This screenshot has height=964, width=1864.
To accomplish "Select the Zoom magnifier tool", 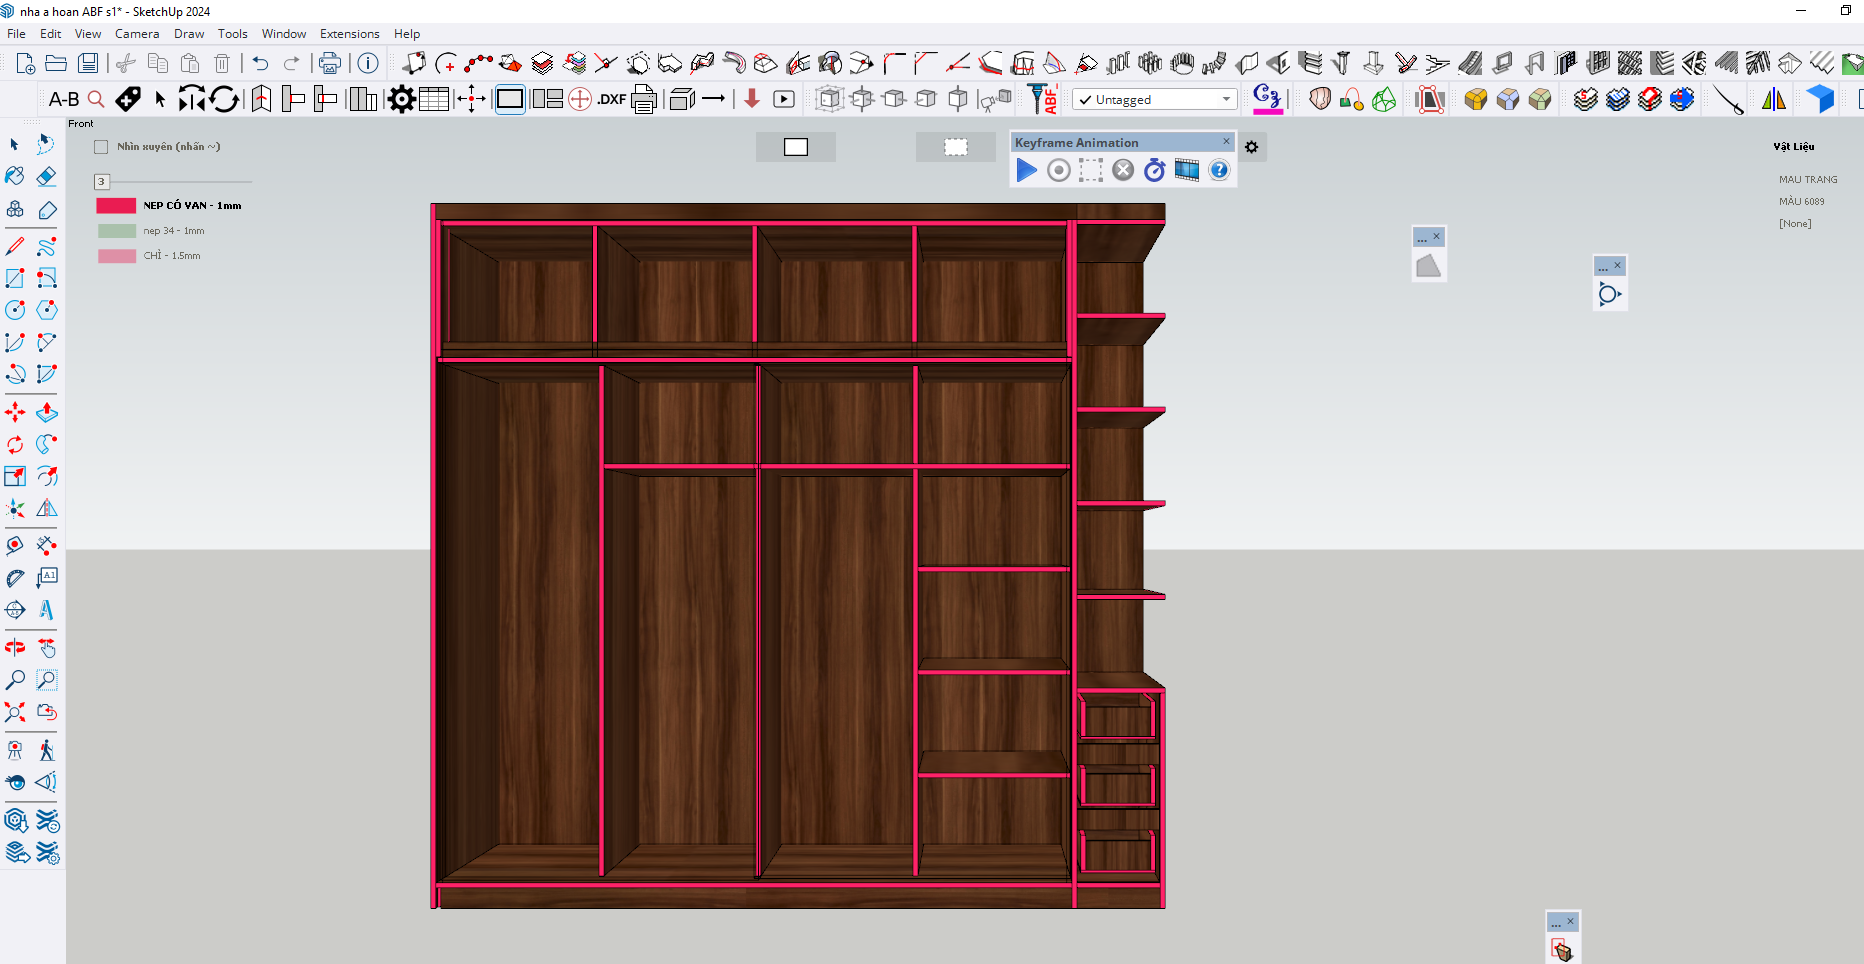I will [x=15, y=680].
